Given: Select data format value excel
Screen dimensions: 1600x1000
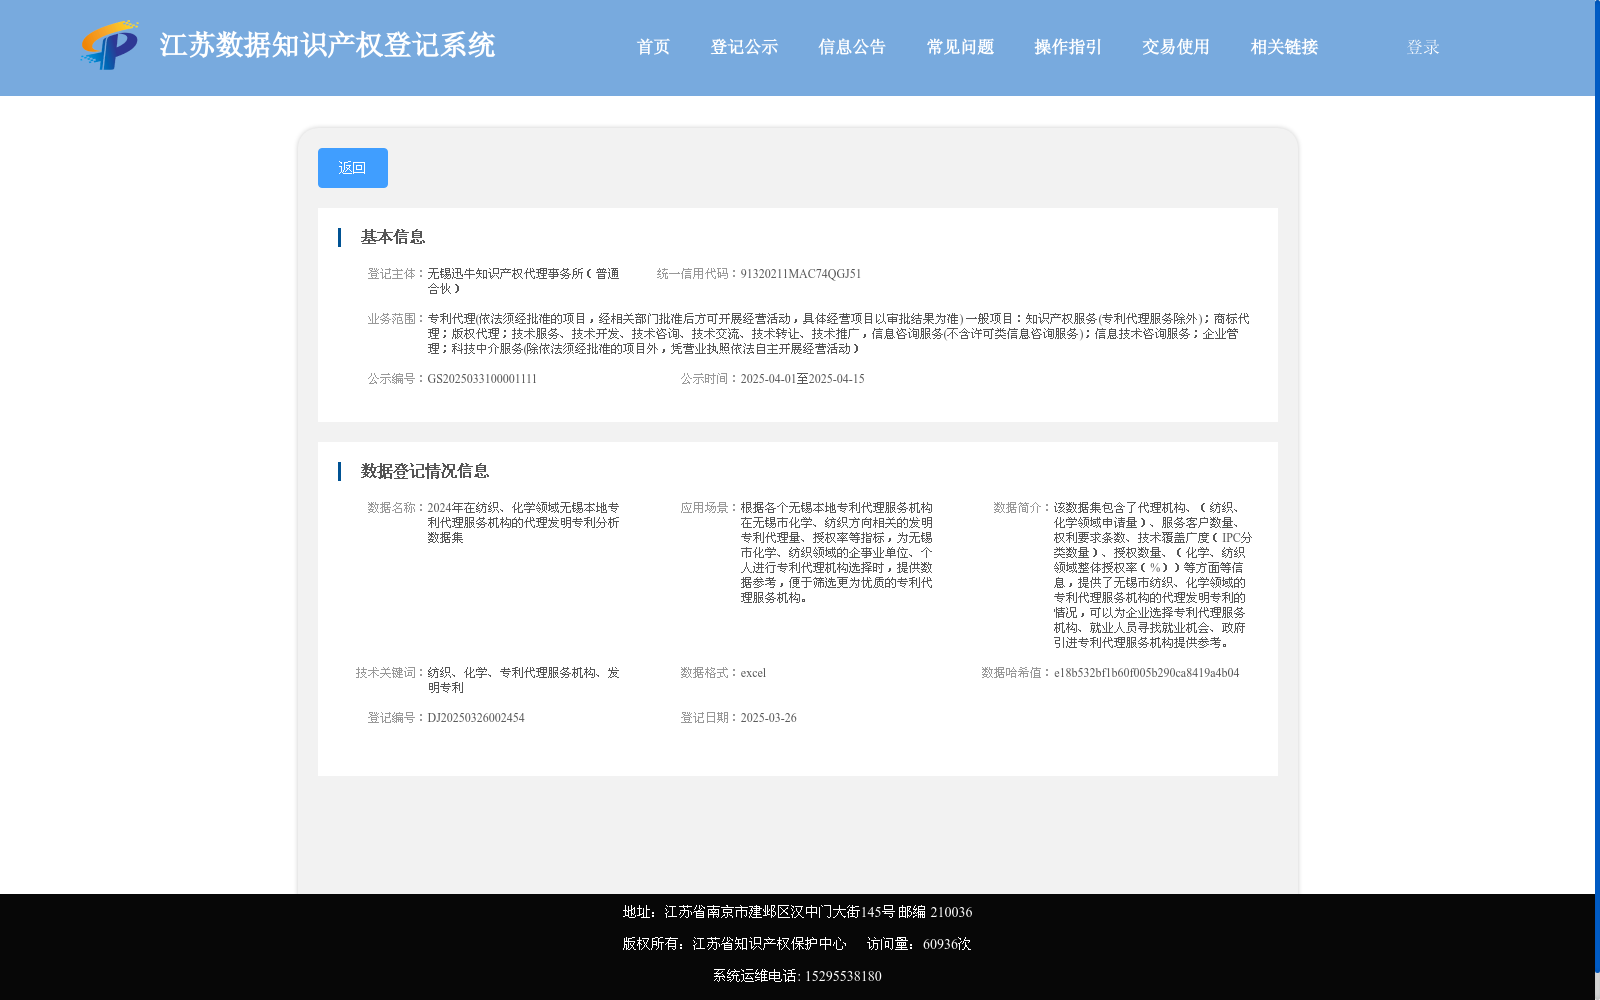Looking at the screenshot, I should click(x=753, y=673).
